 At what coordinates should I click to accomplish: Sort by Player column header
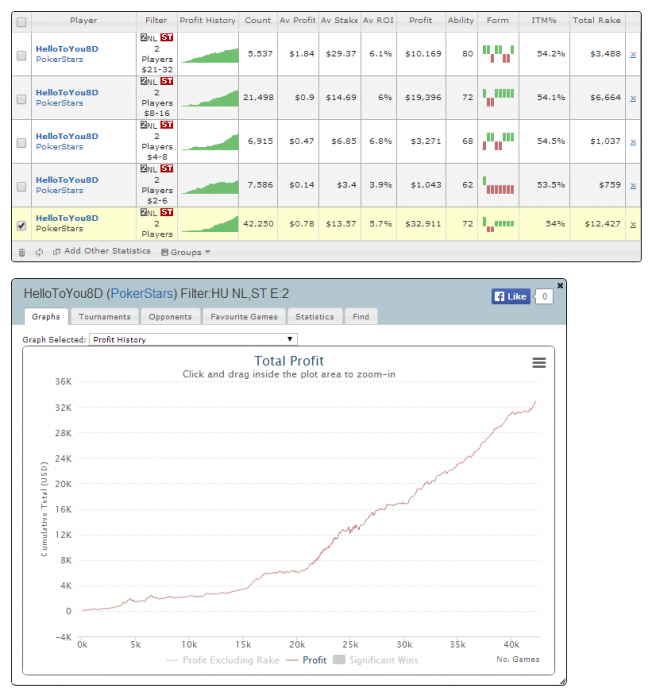coord(84,21)
